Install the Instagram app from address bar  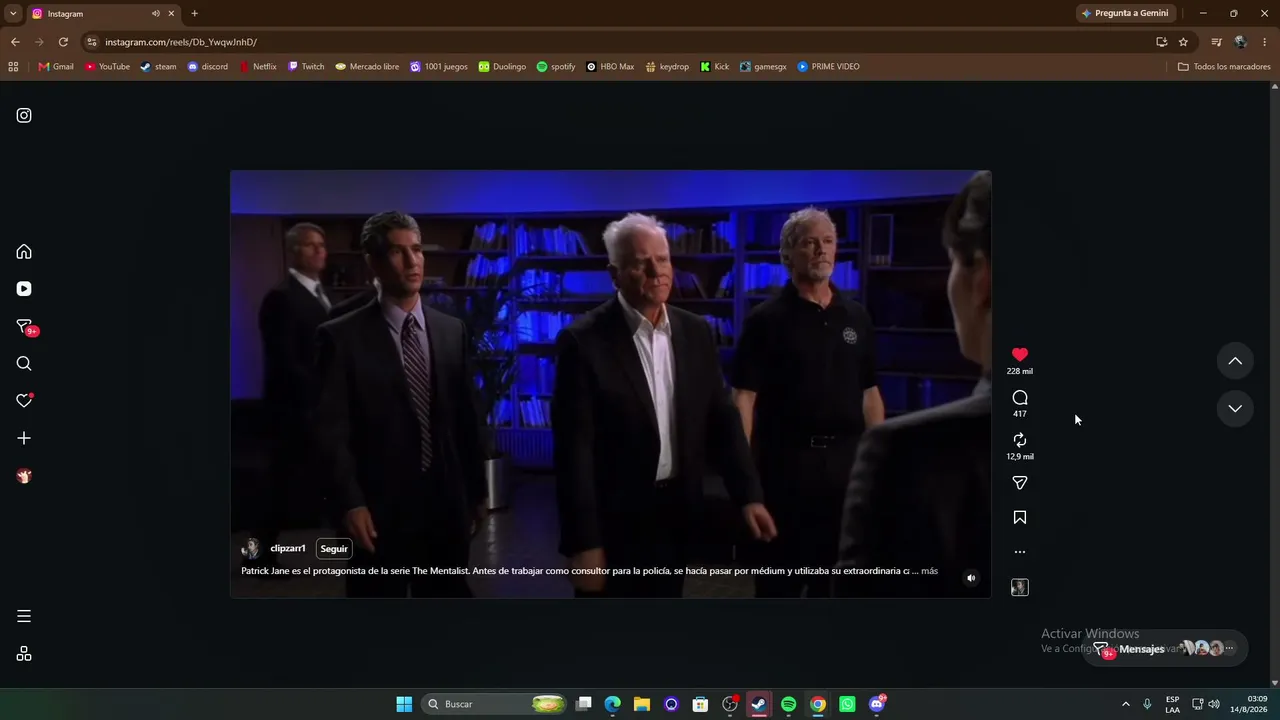(1161, 42)
